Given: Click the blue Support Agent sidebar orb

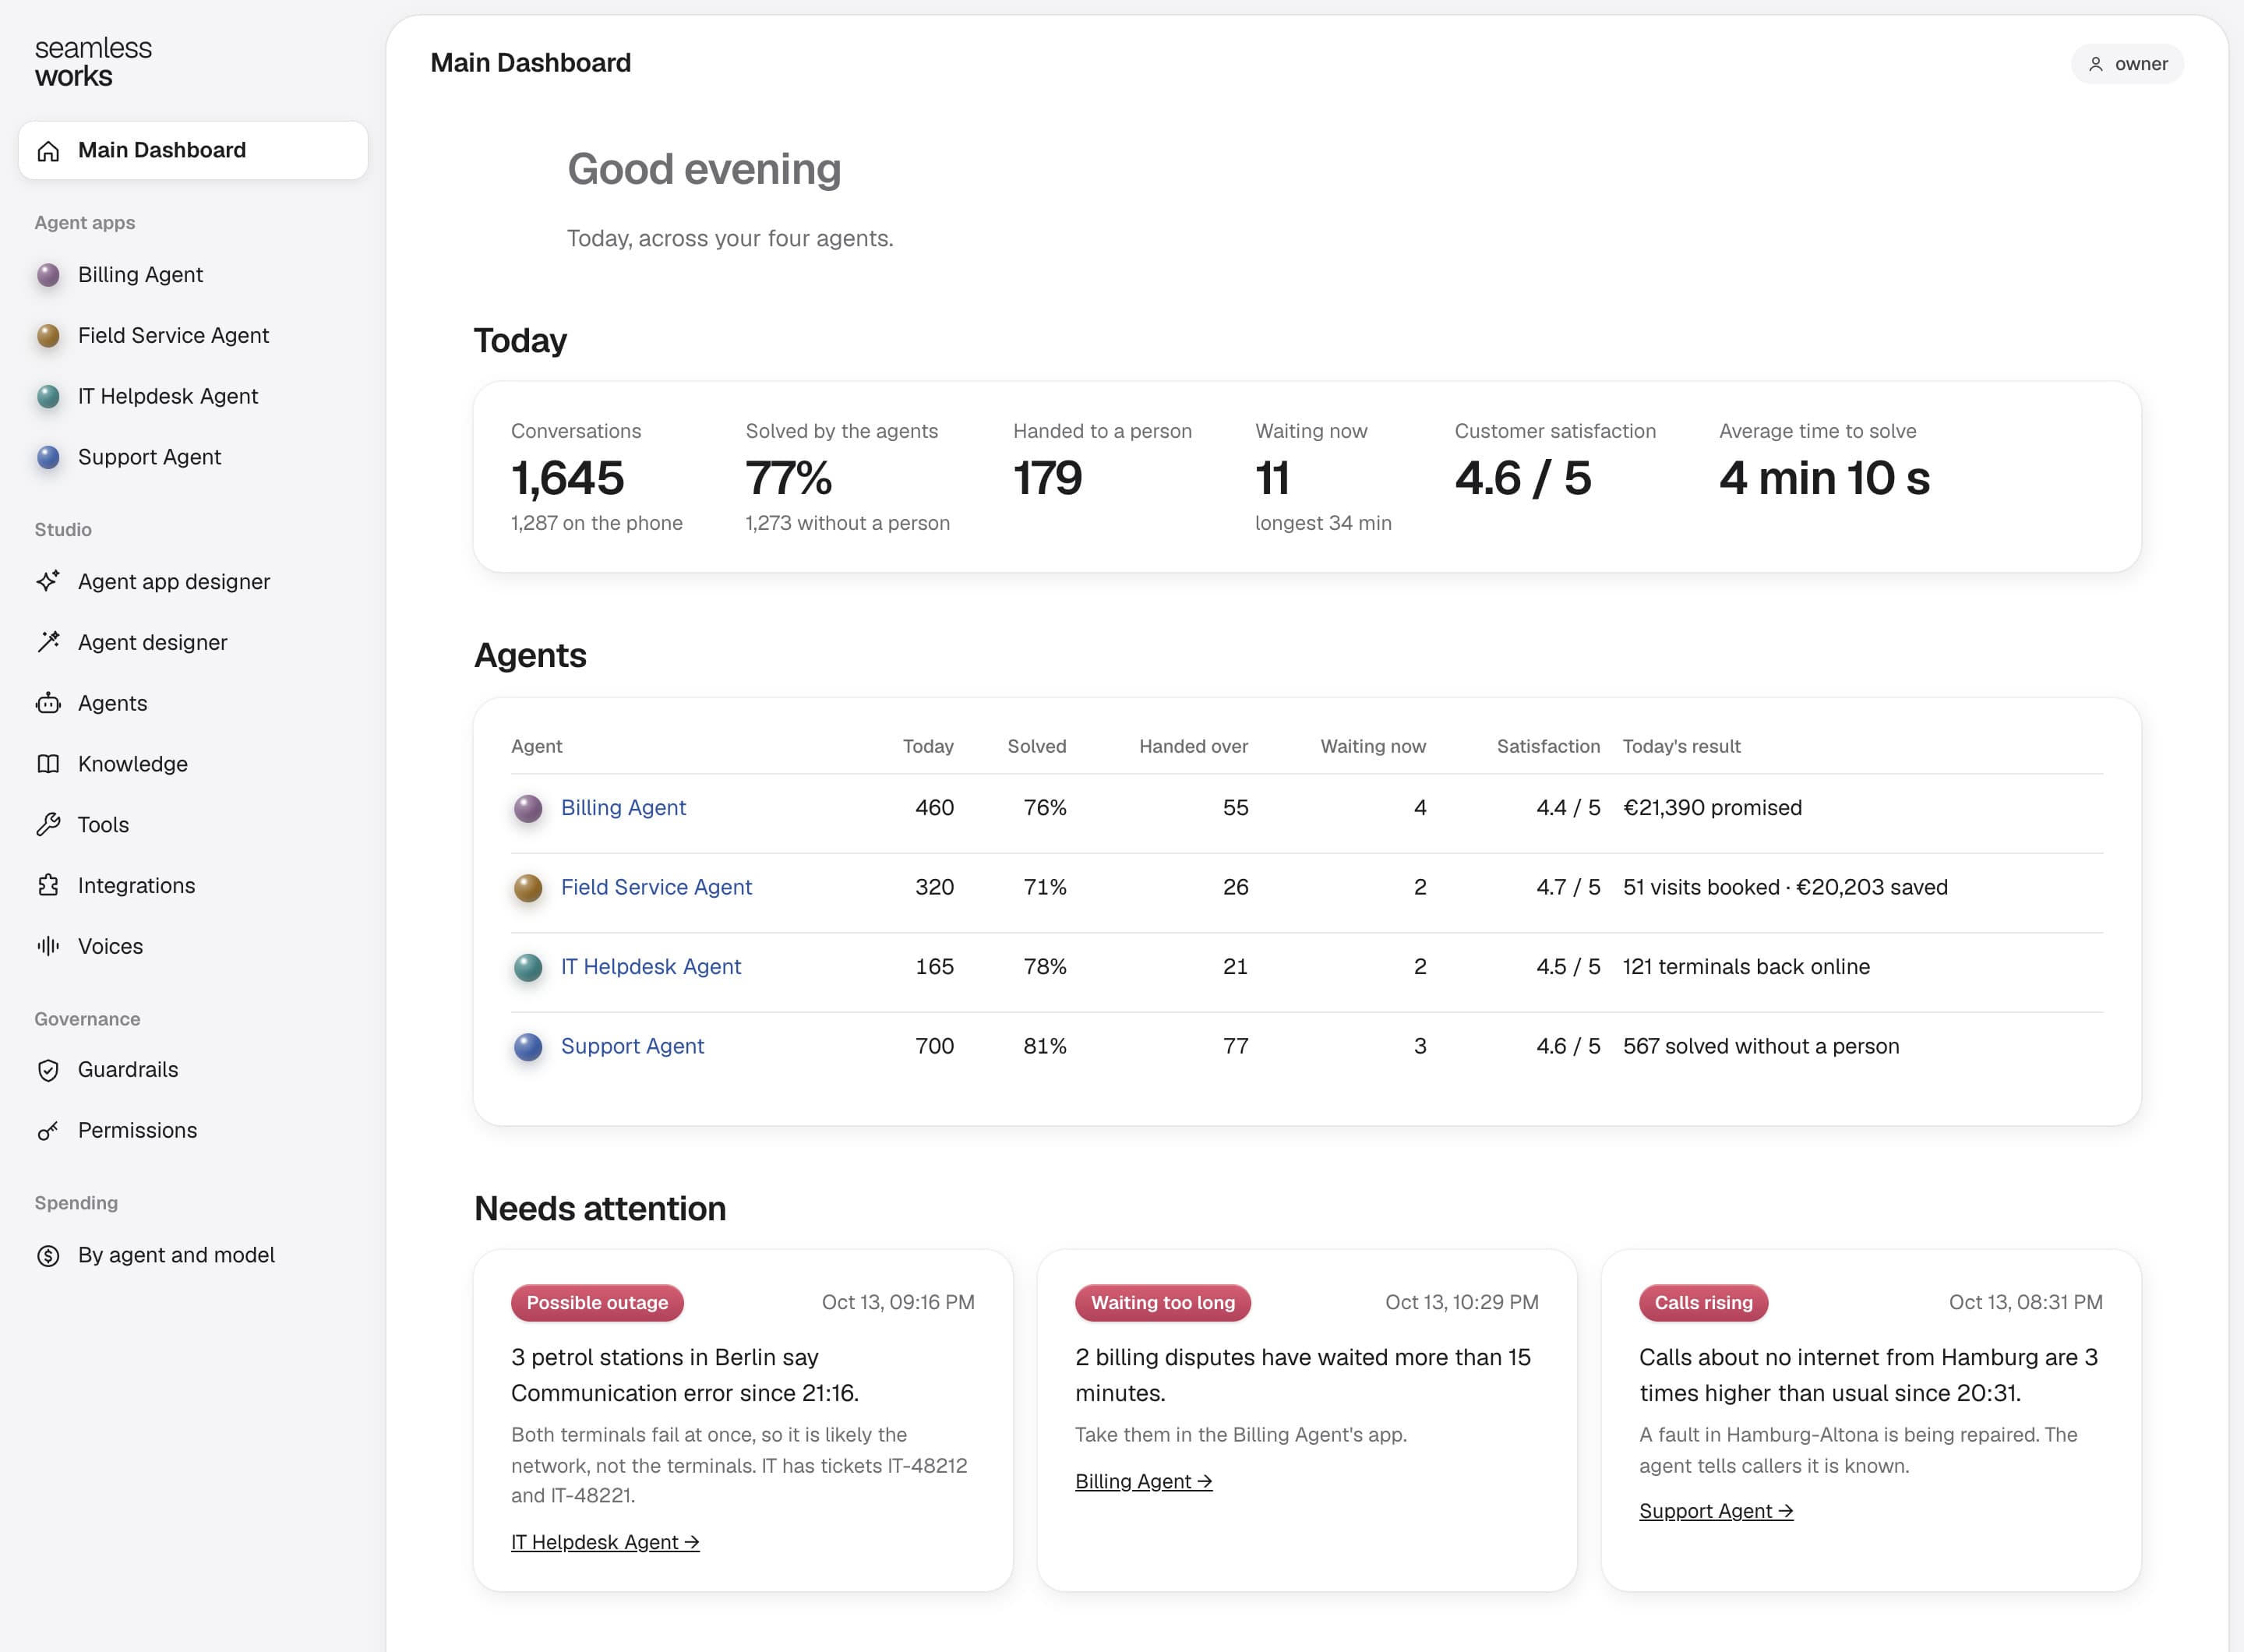Looking at the screenshot, I should click(48, 457).
